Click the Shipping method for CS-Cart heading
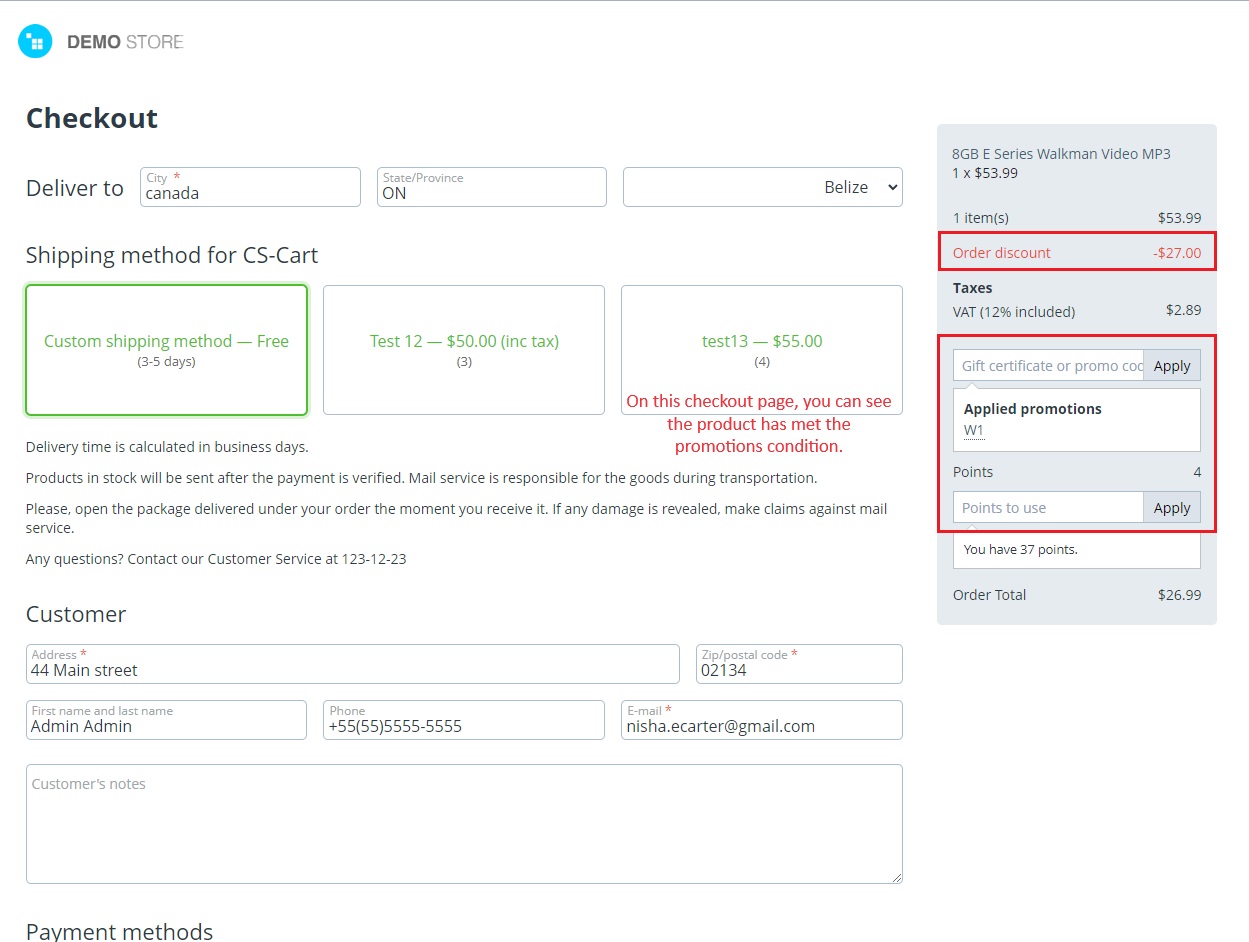 [172, 255]
